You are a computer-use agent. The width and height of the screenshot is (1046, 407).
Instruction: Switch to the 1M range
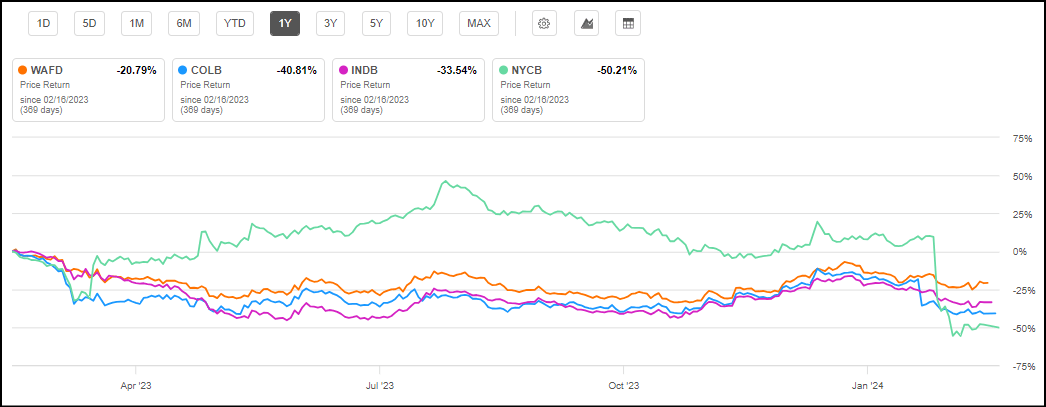[136, 23]
